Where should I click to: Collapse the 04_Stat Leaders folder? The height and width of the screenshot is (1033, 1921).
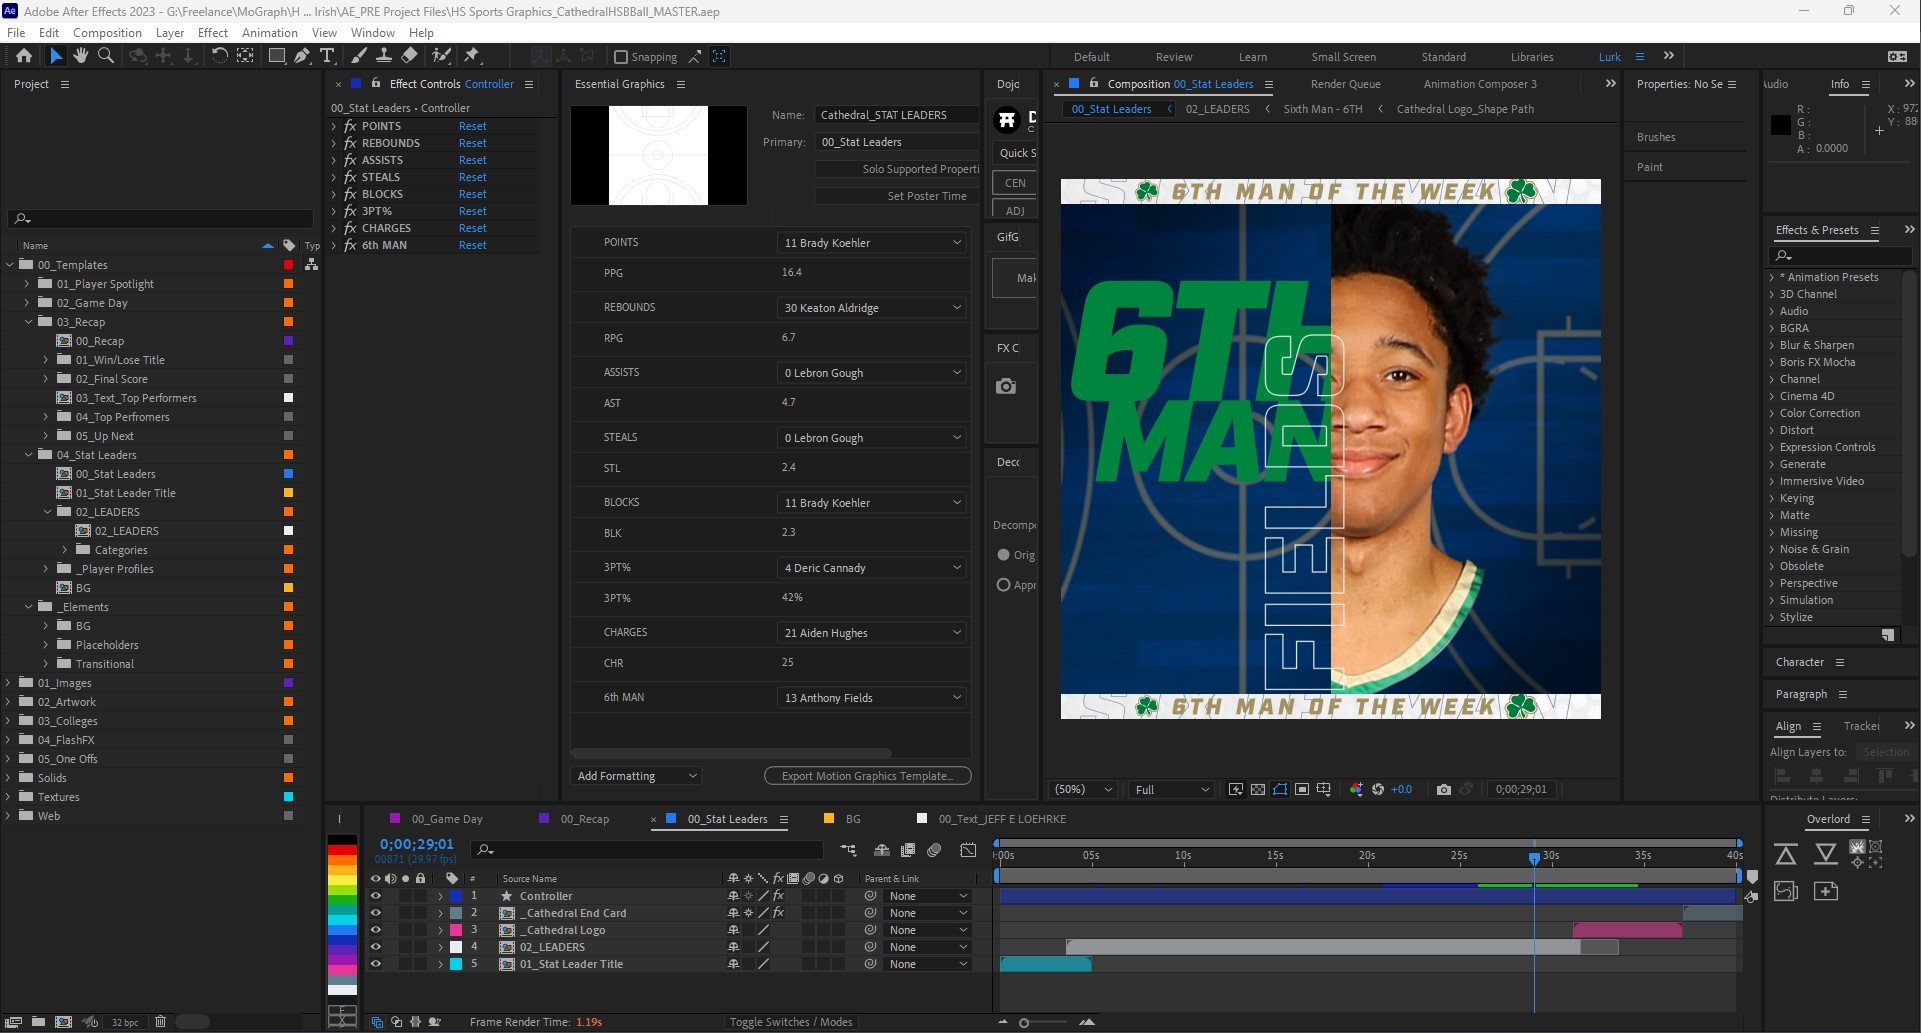pos(29,455)
